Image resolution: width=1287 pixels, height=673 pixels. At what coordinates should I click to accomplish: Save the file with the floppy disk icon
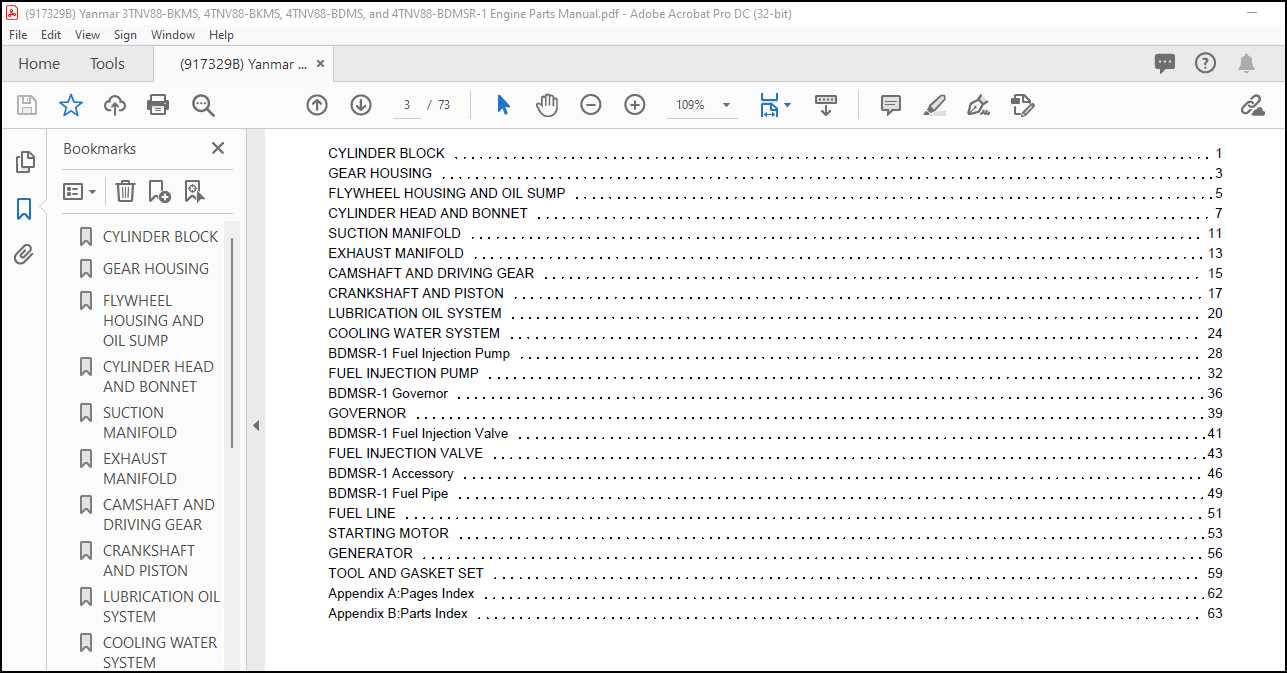click(27, 105)
